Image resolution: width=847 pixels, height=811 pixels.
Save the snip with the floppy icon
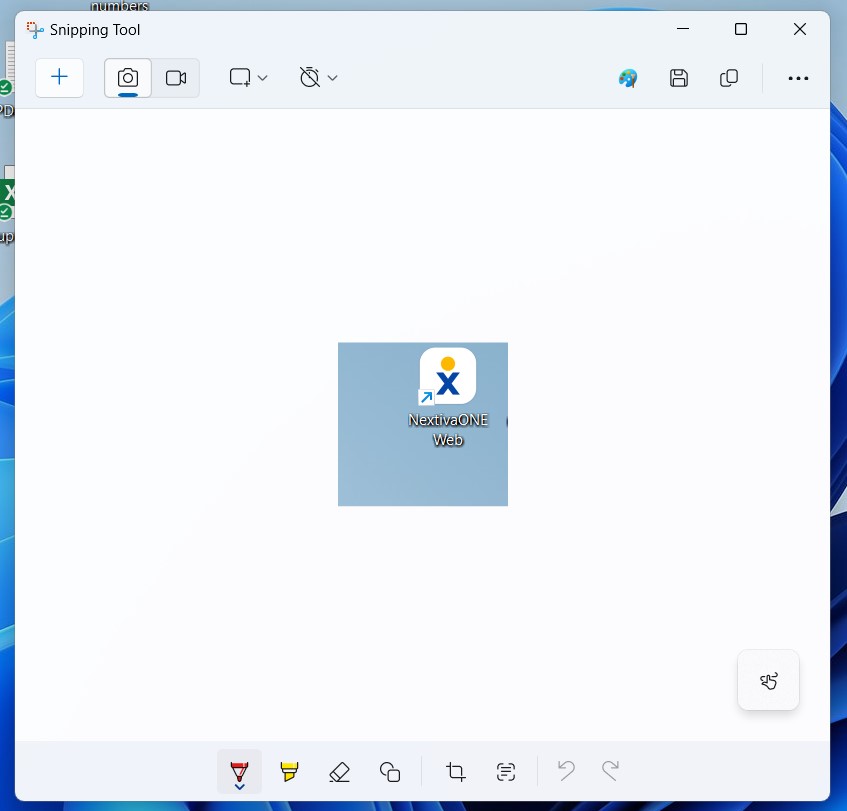[678, 78]
